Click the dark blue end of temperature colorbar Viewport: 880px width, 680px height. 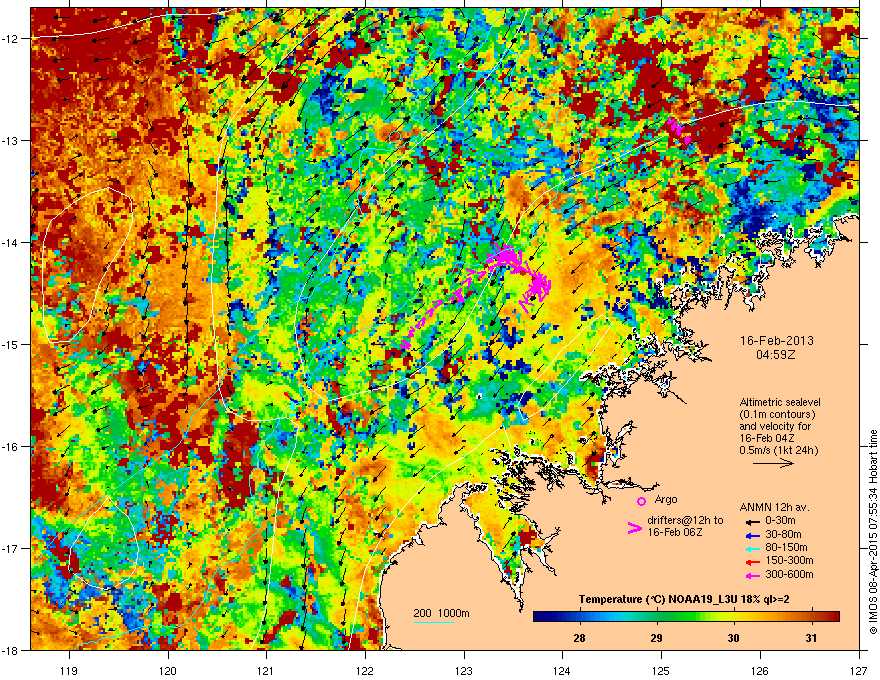tap(540, 617)
